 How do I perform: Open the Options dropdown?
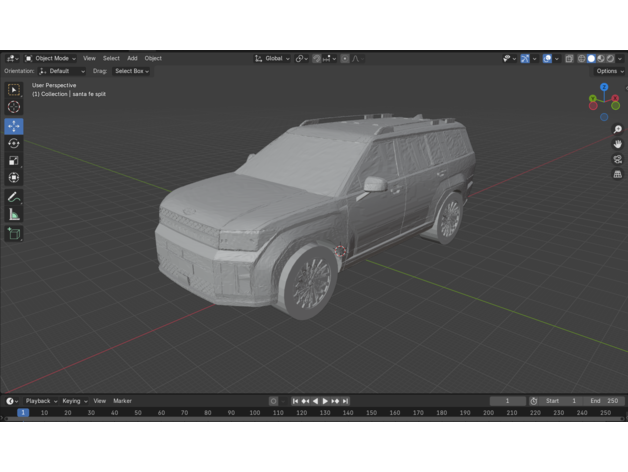coord(609,71)
